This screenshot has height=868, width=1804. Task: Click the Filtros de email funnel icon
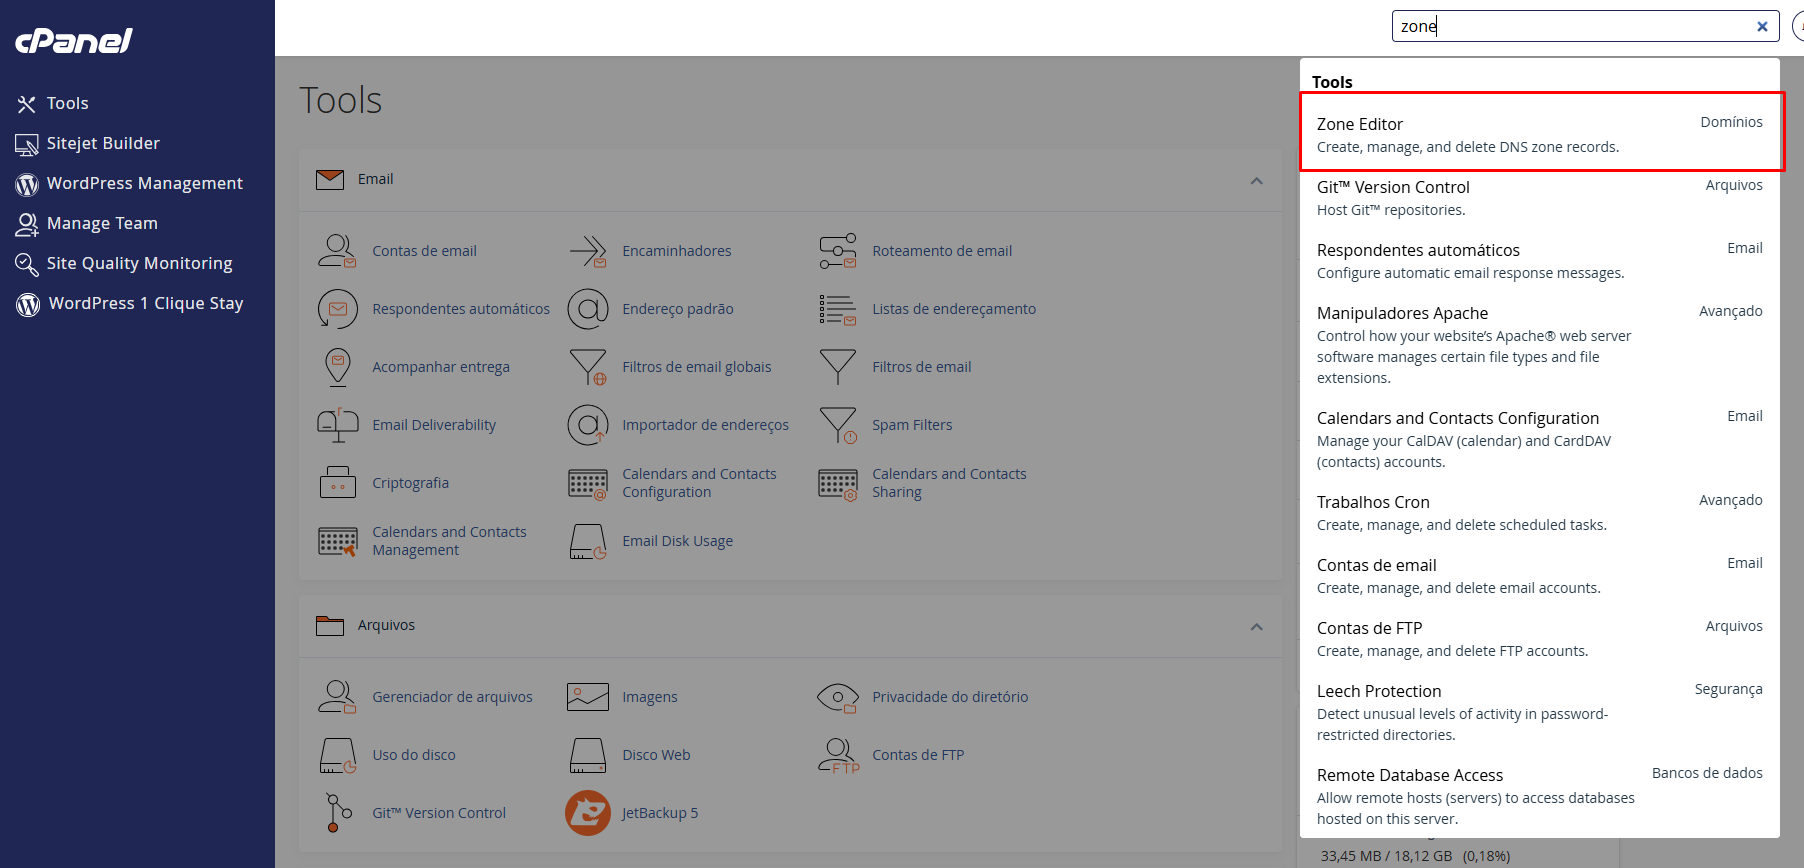tap(837, 367)
